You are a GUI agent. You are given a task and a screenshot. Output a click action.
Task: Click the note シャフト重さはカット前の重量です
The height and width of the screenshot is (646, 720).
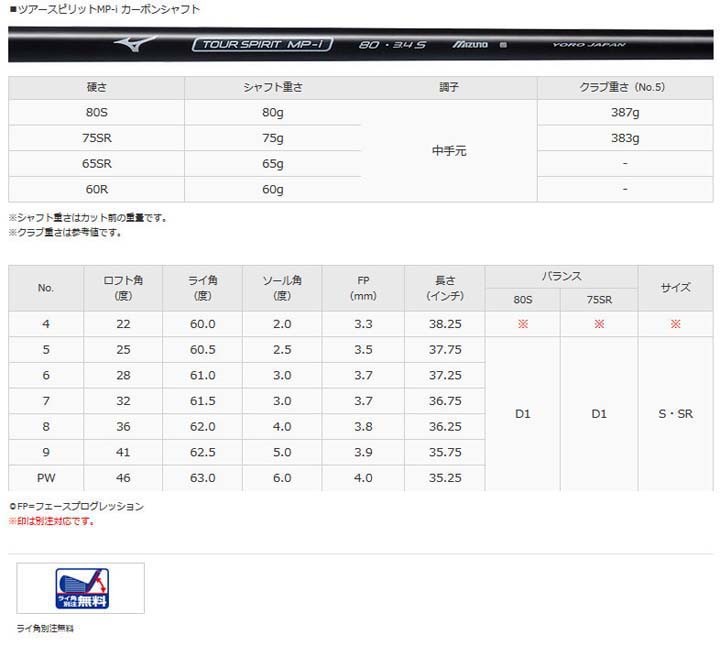click(87, 218)
